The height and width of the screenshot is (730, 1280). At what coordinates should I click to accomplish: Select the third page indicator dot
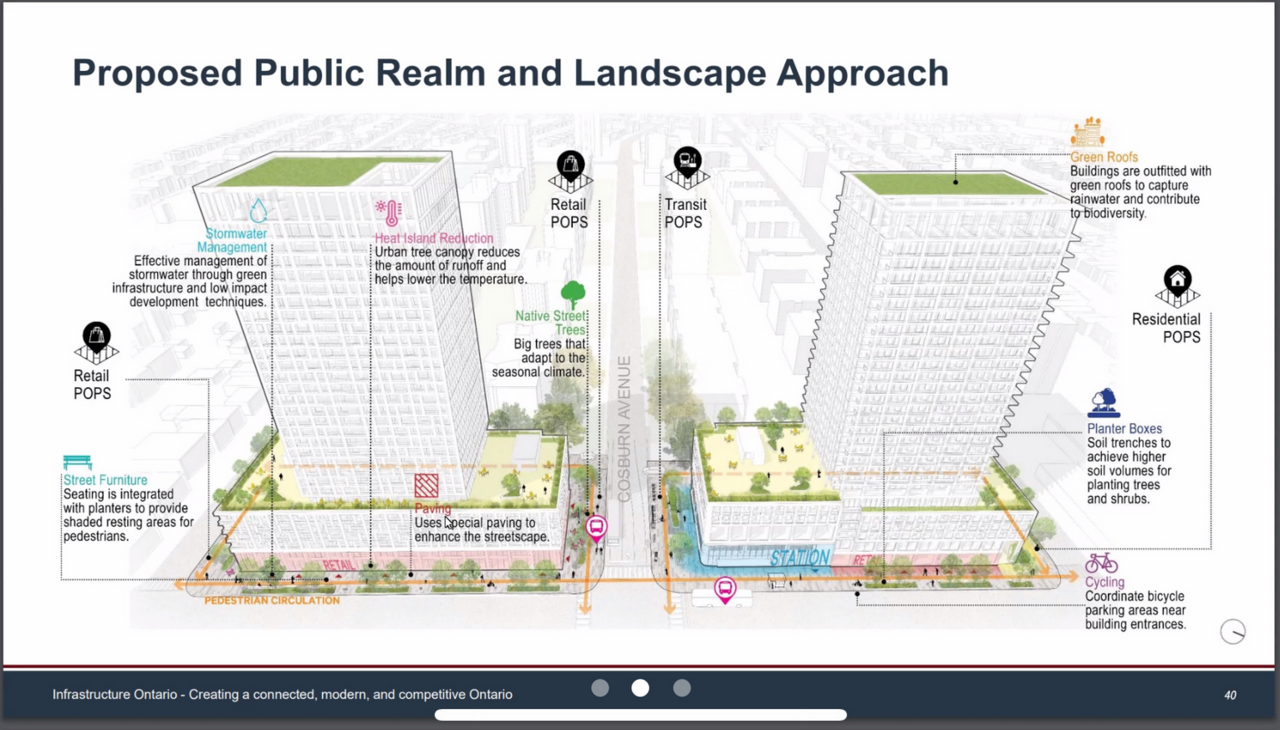pyautogui.click(x=682, y=688)
